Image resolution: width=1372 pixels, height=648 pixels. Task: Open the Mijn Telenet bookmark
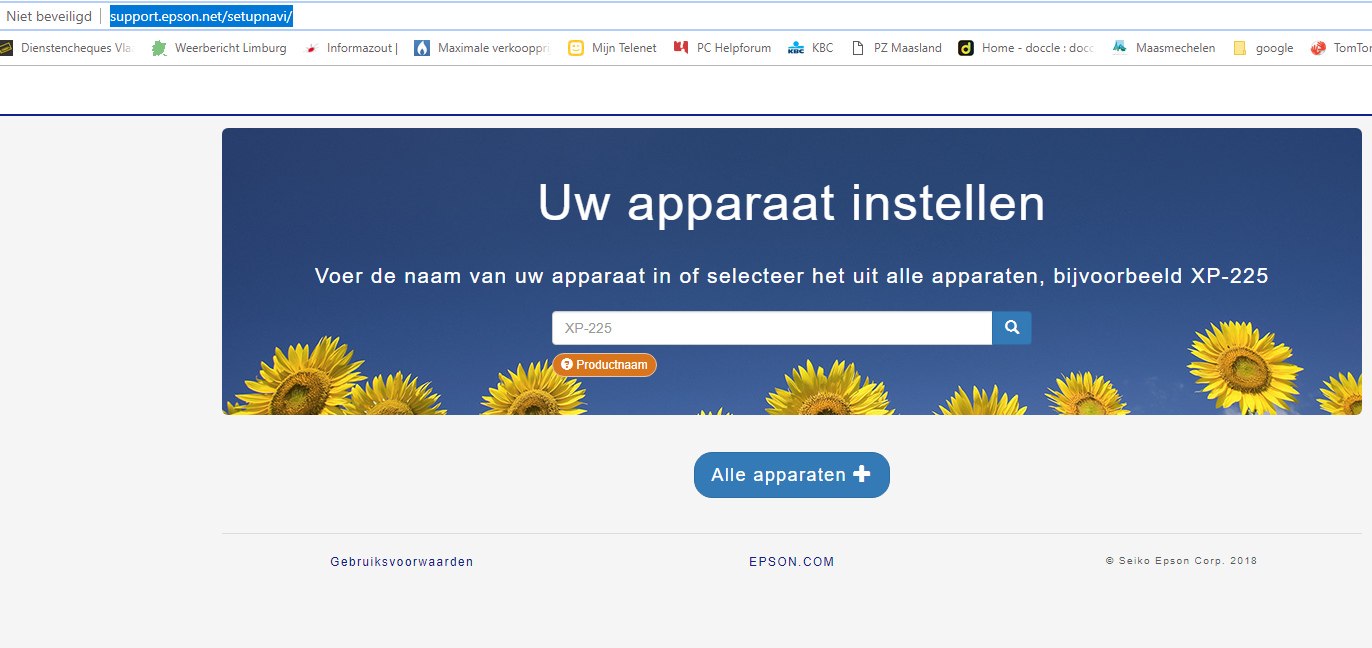point(612,48)
